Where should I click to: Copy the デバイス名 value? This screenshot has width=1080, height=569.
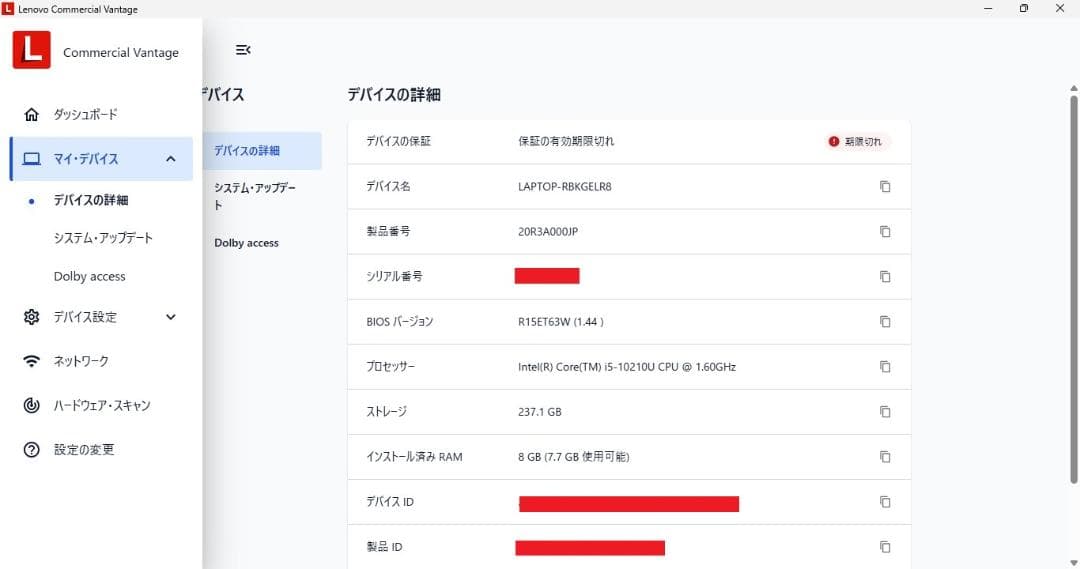885,187
